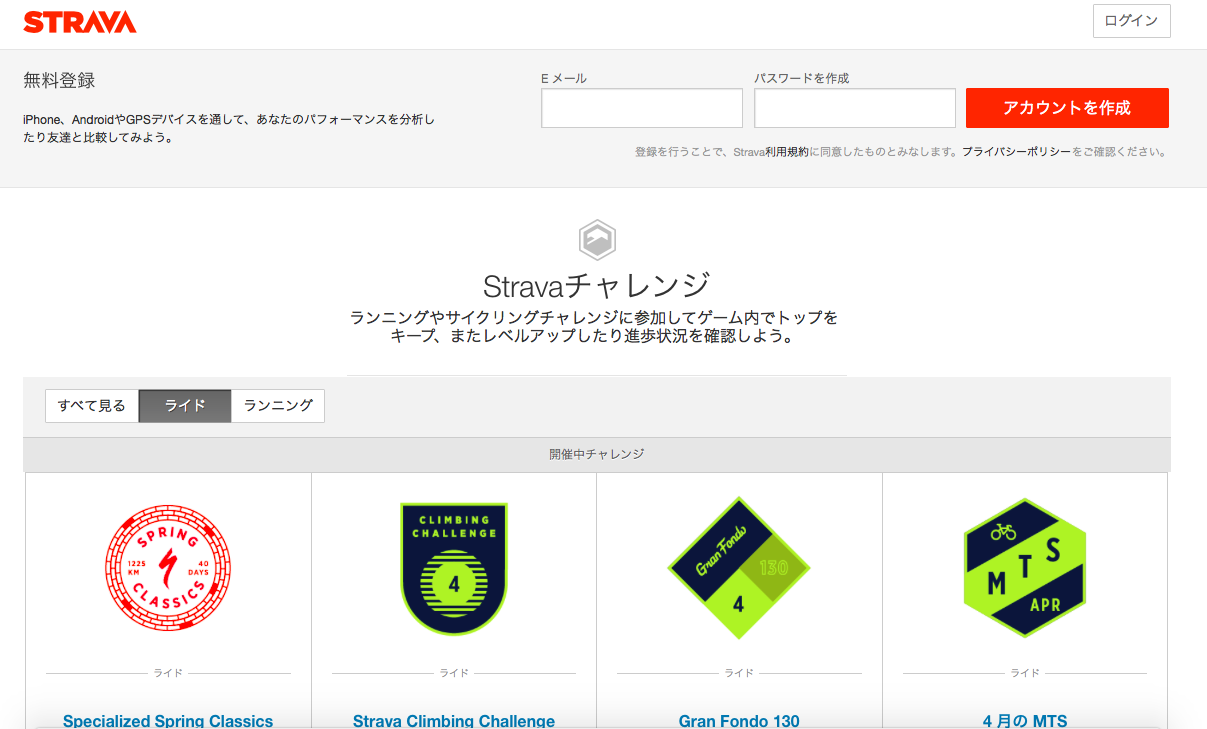This screenshot has height=729, width=1207.
Task: Click the Strava Challenges hexagon icon
Action: pyautogui.click(x=597, y=240)
